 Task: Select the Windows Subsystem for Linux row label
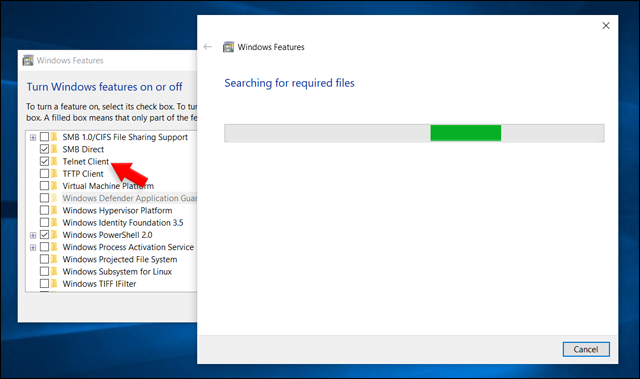pos(117,272)
